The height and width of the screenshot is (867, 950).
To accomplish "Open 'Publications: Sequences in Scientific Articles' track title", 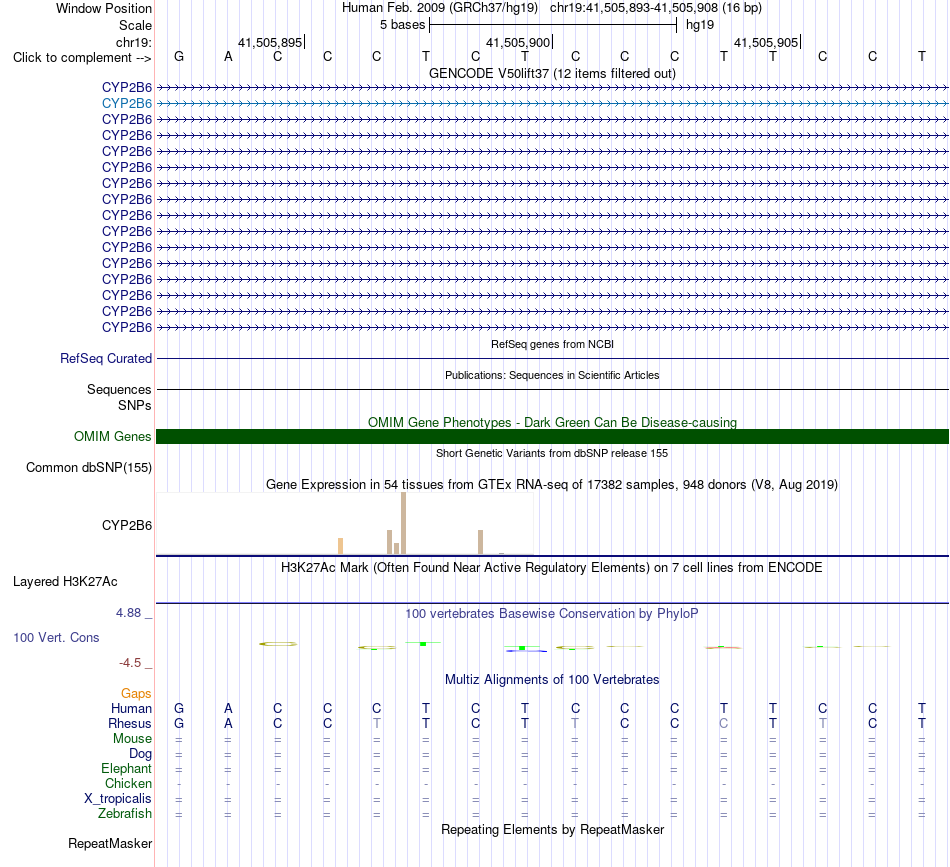I will pos(552,375).
